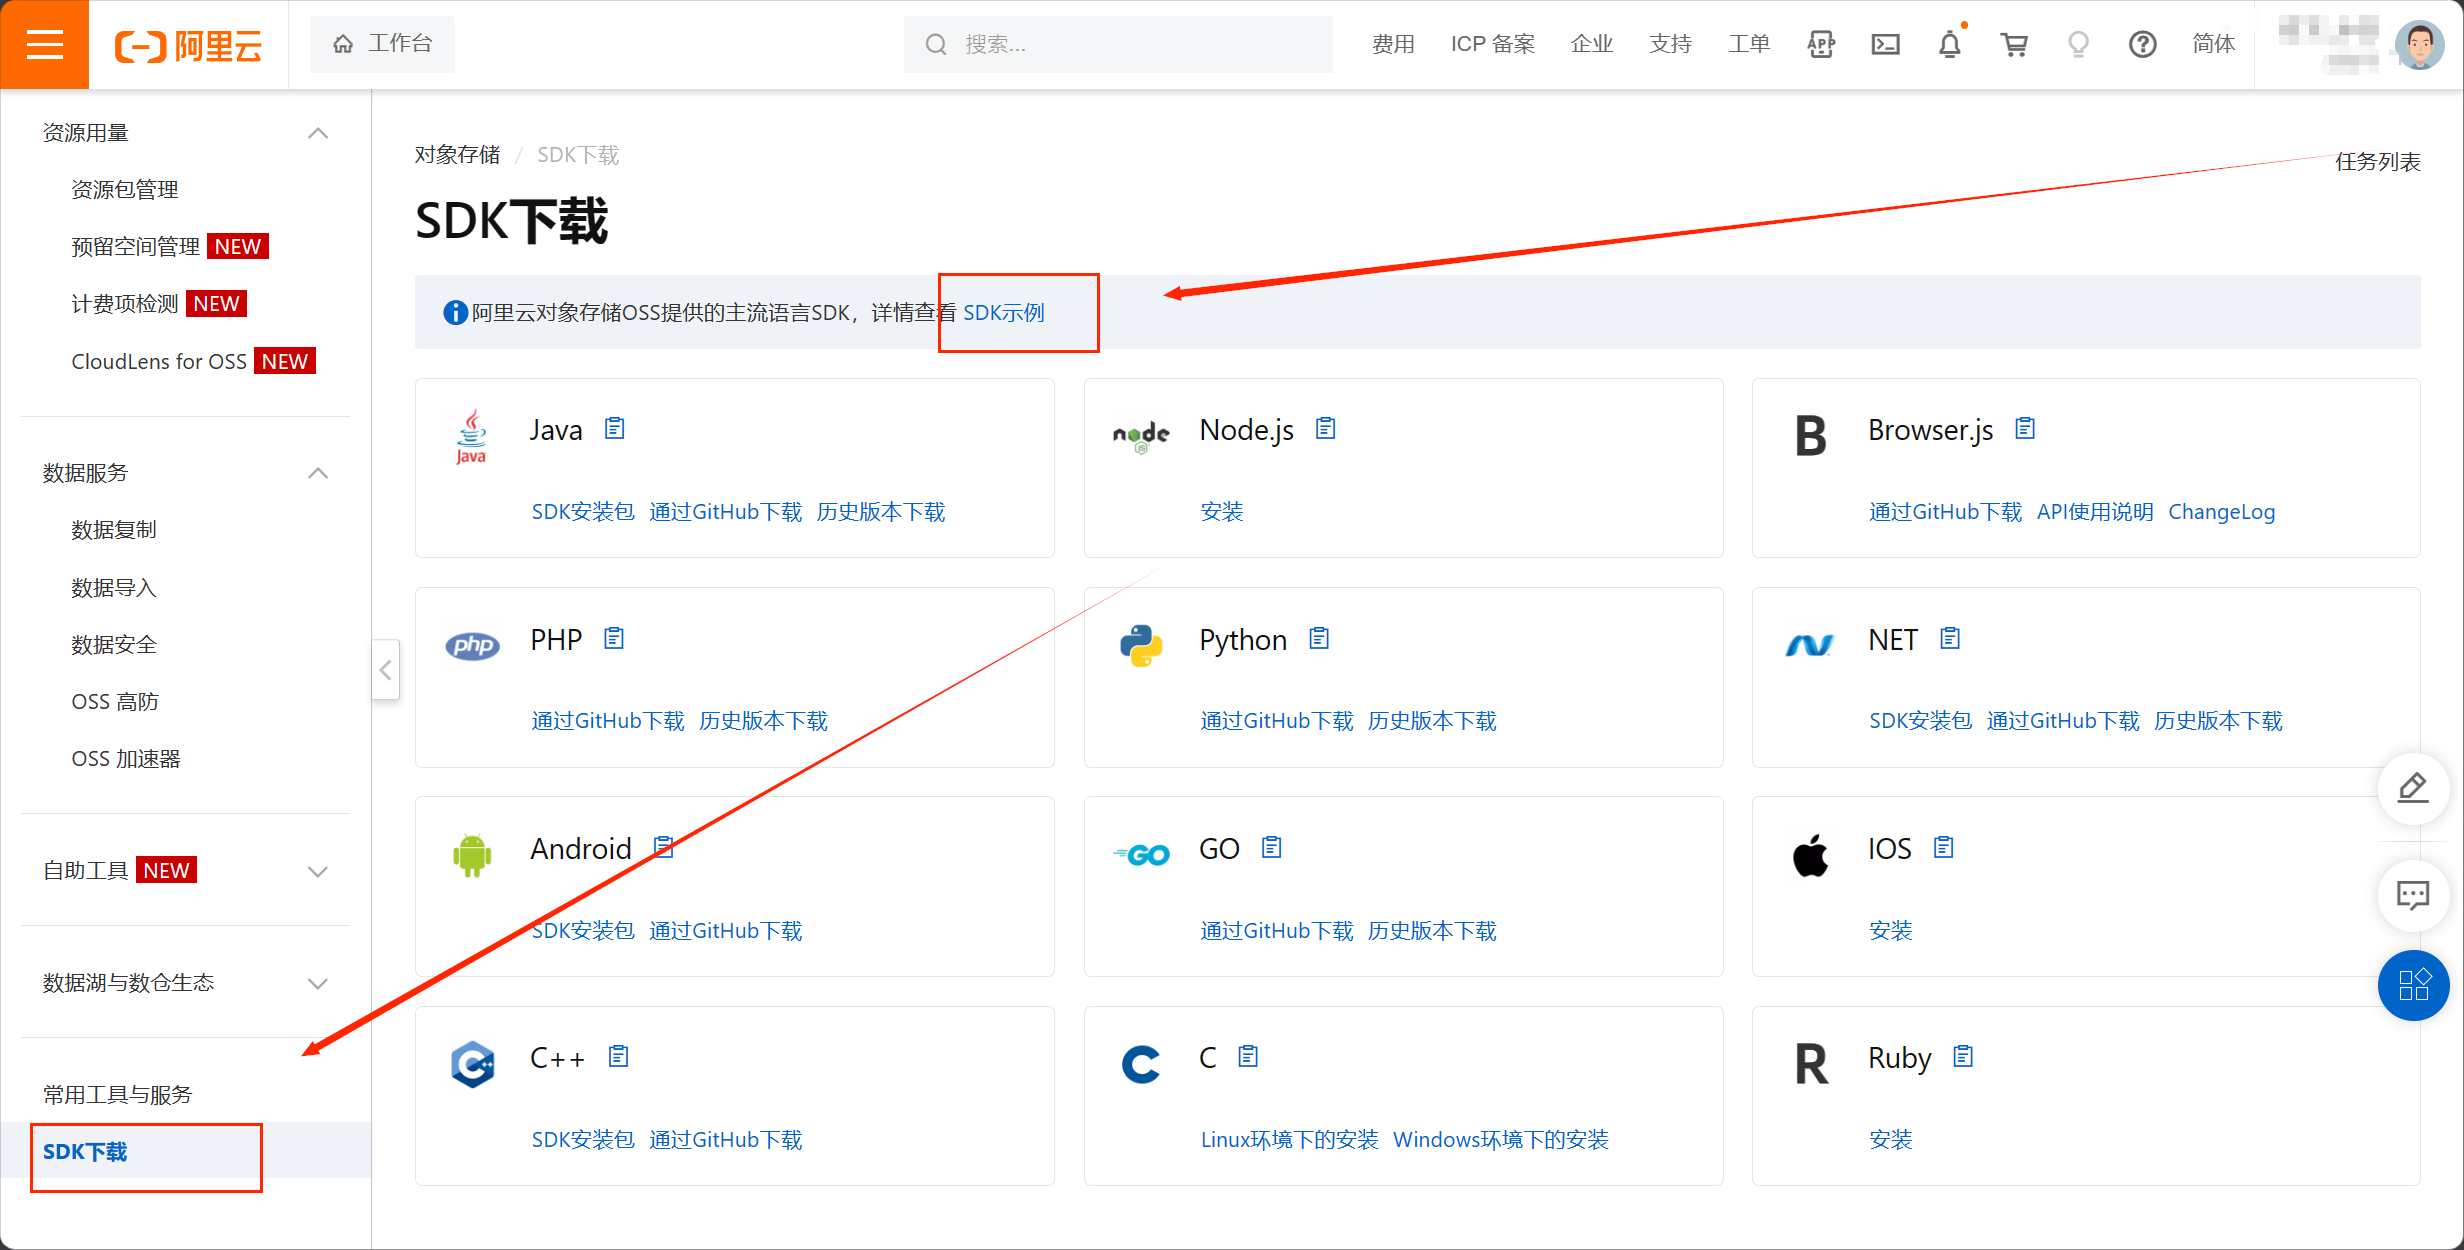Screen dimensions: 2464x1250
Task: Select 资源包管理 in sidebar
Action: pos(125,189)
